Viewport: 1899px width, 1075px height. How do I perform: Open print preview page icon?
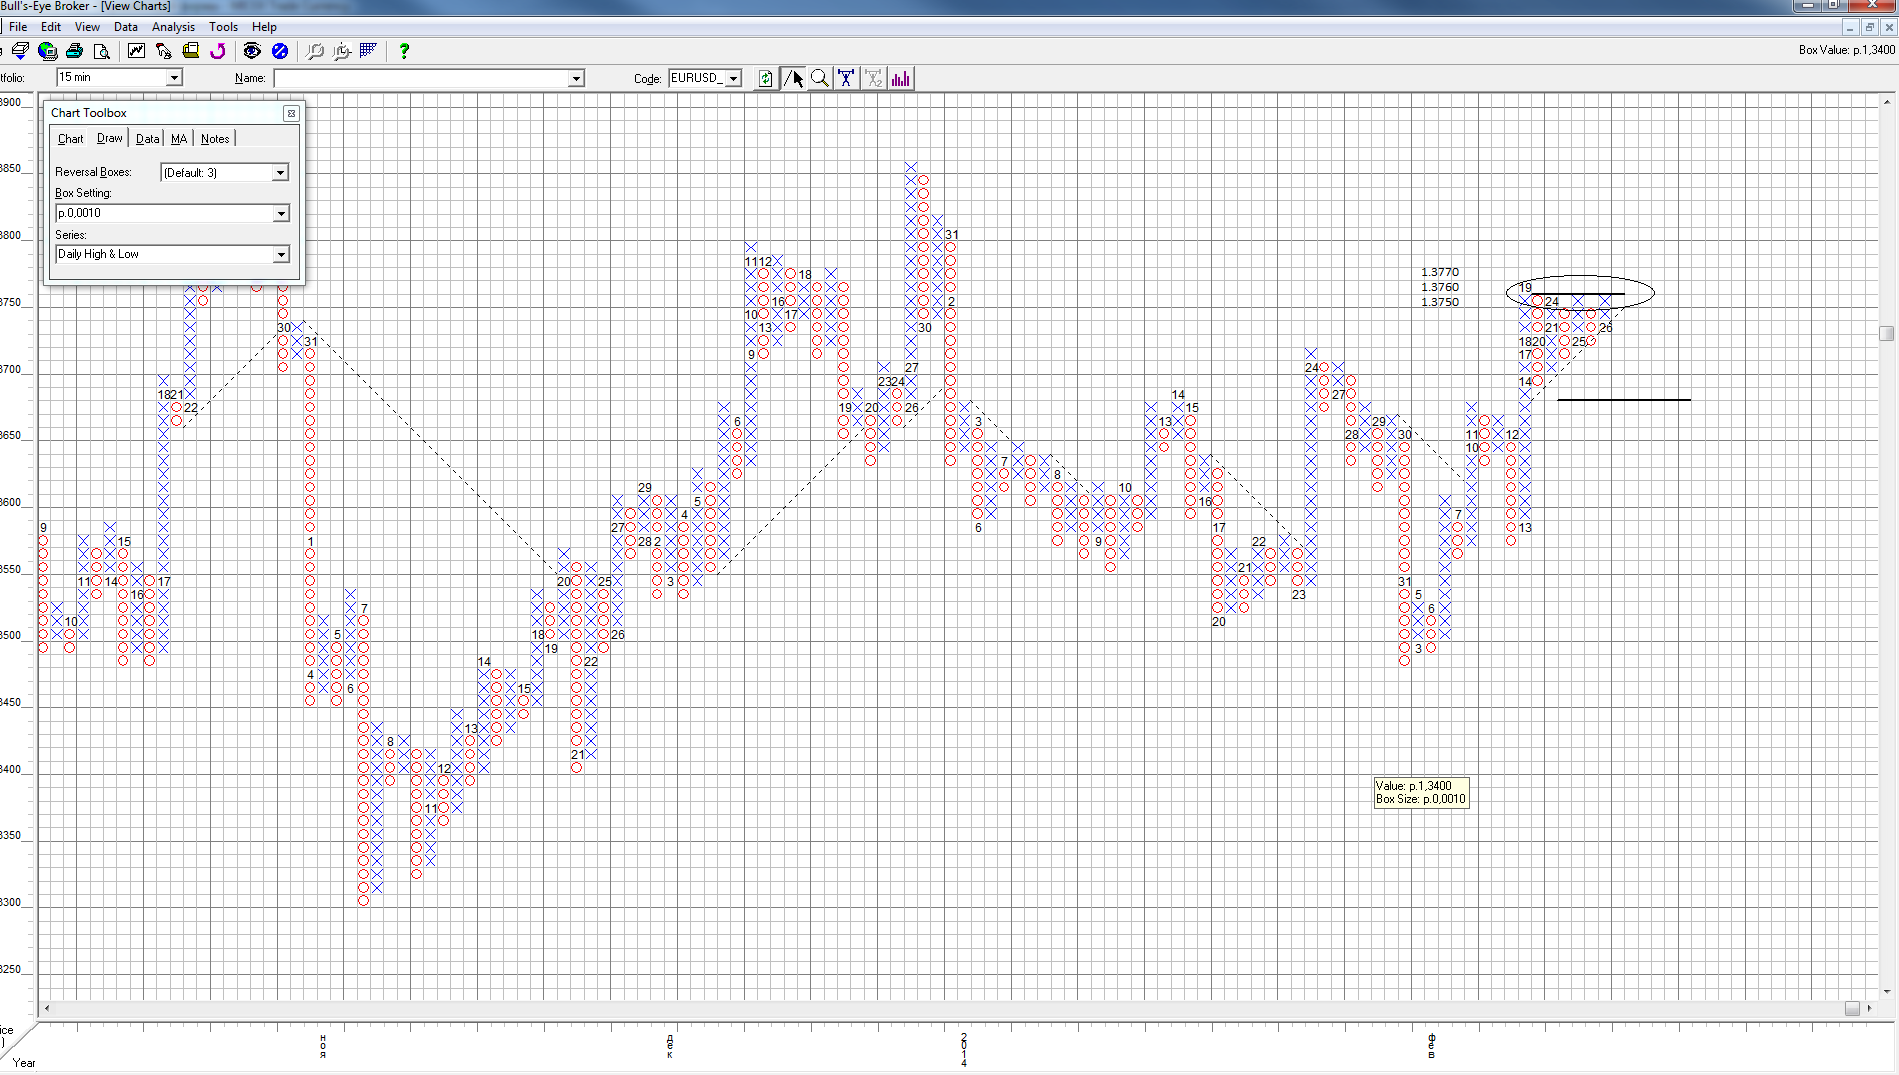click(101, 51)
